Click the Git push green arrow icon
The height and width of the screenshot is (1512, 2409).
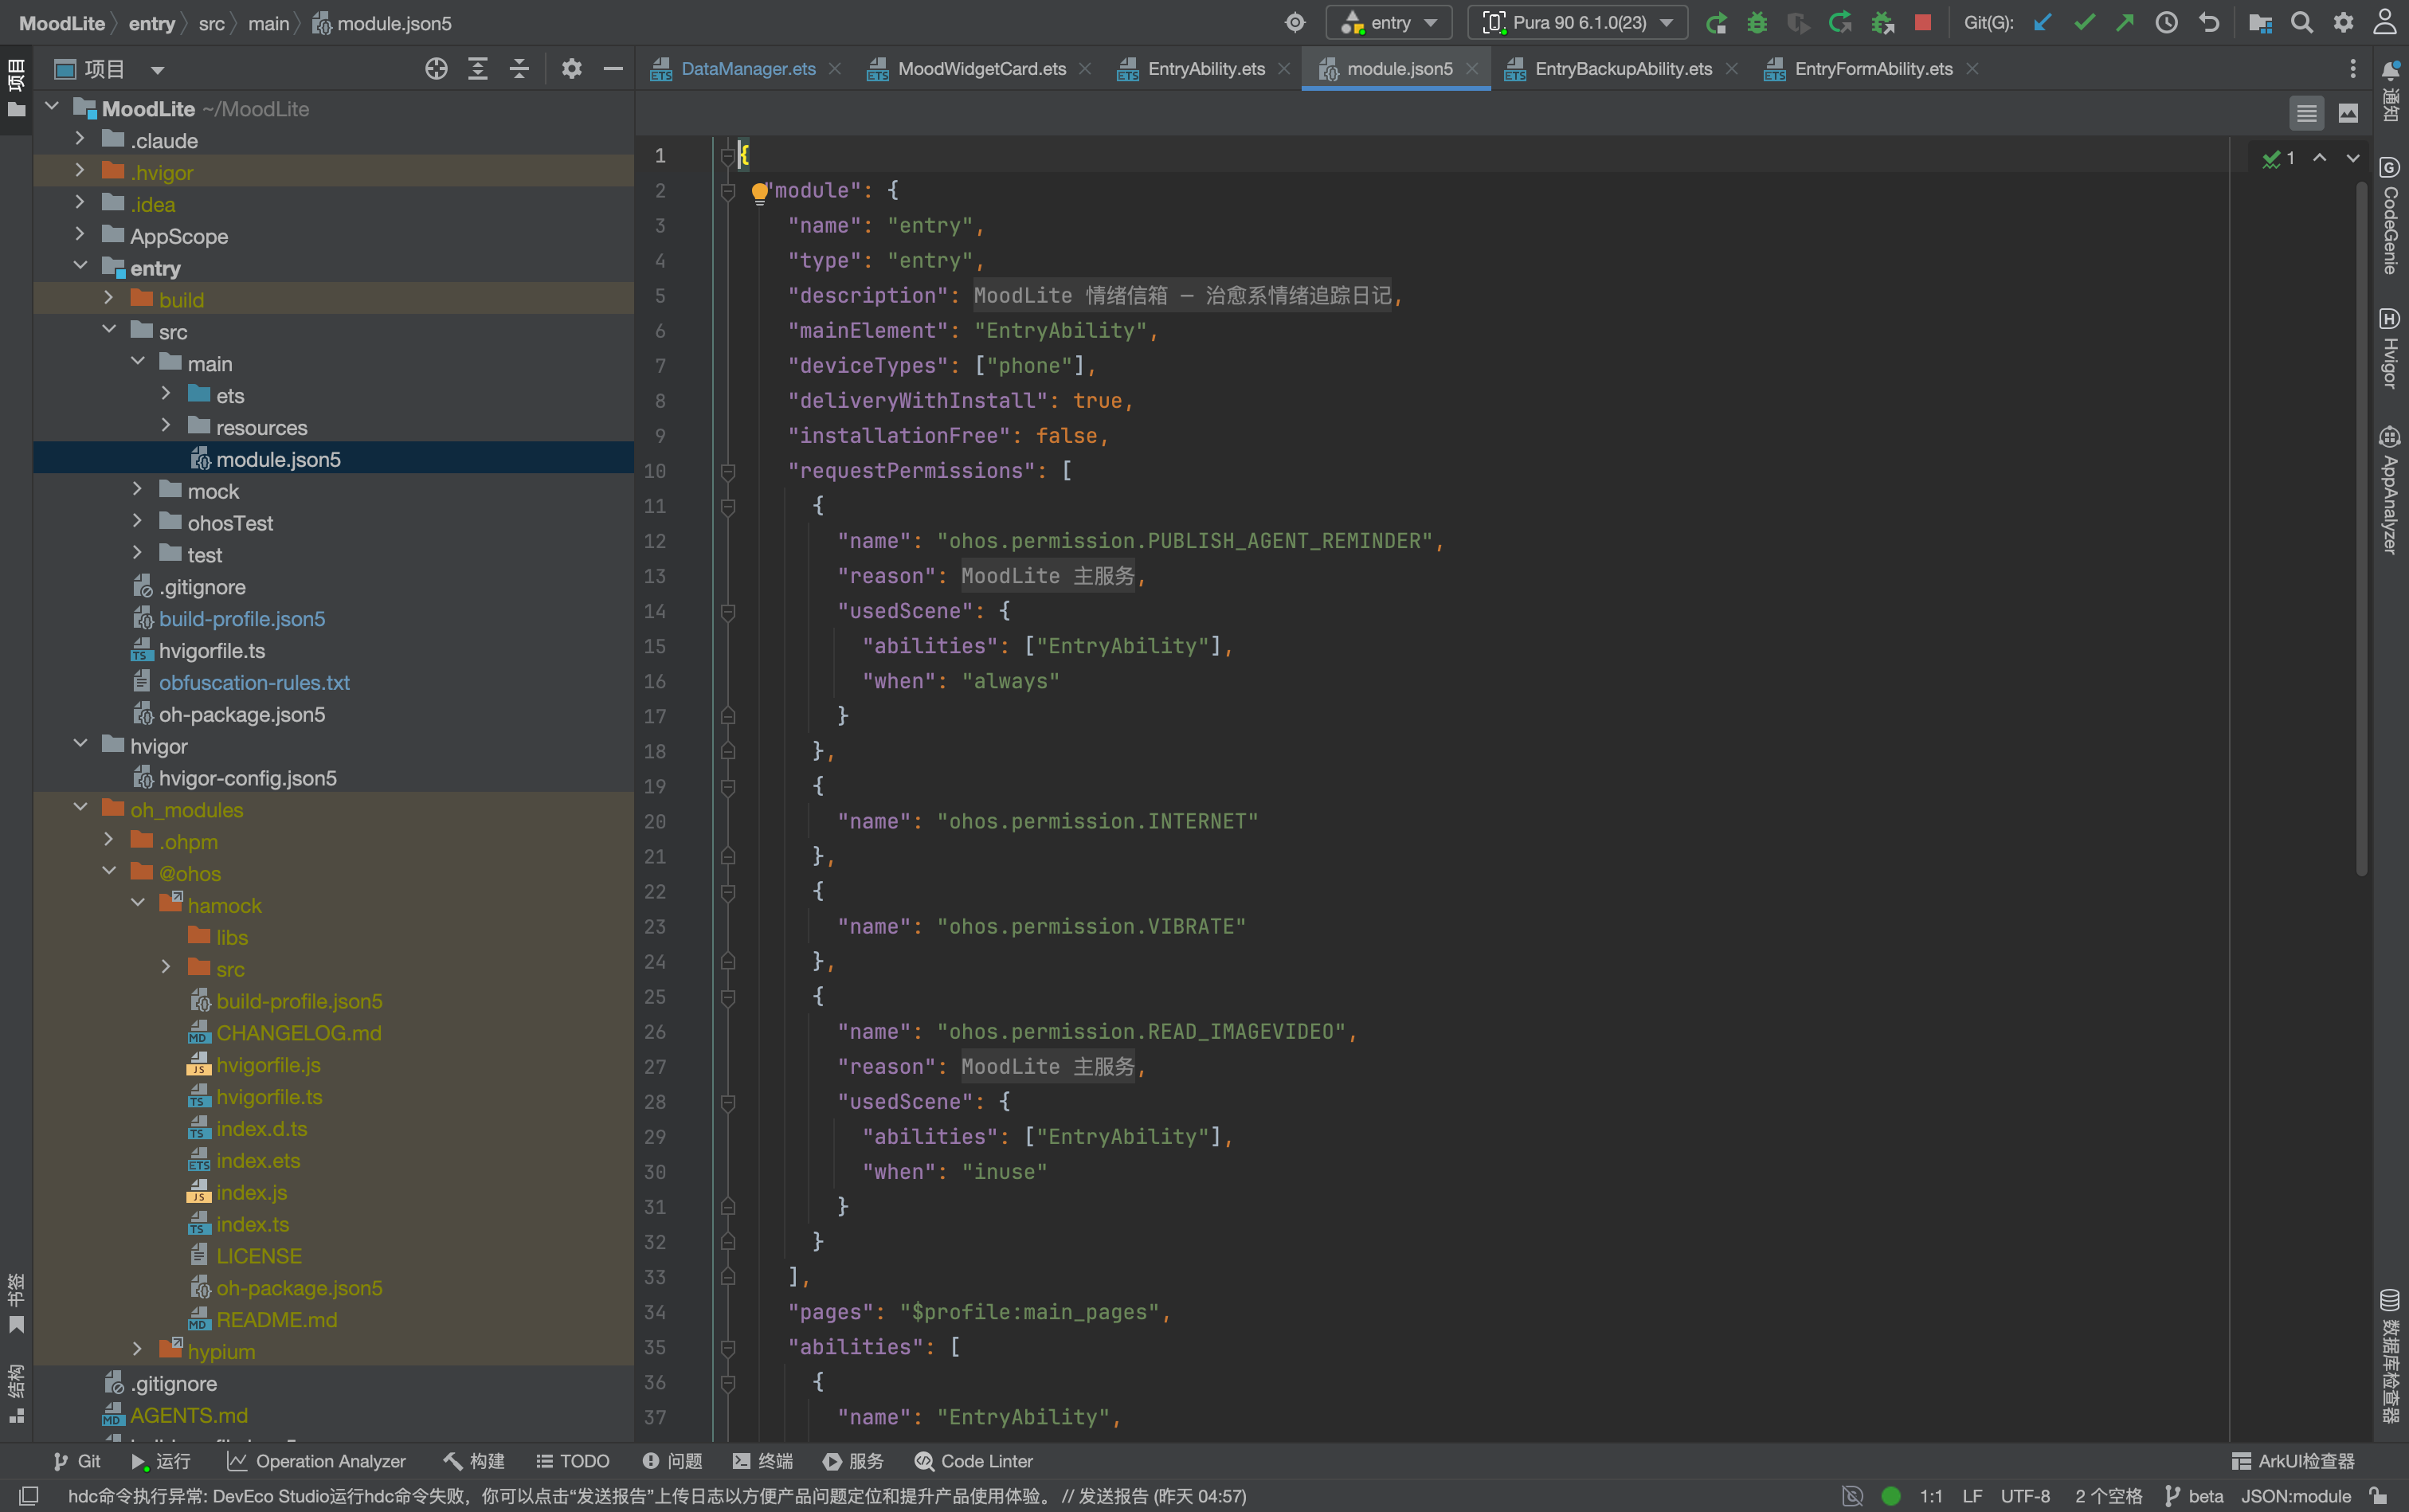[2125, 23]
